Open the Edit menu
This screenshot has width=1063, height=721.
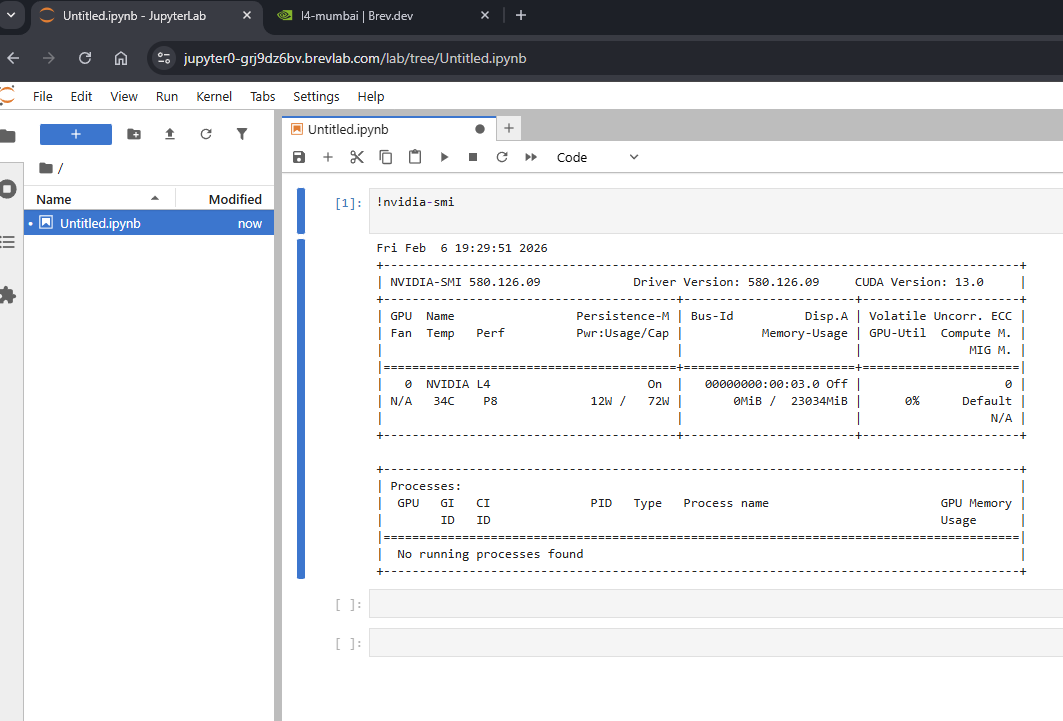point(81,96)
